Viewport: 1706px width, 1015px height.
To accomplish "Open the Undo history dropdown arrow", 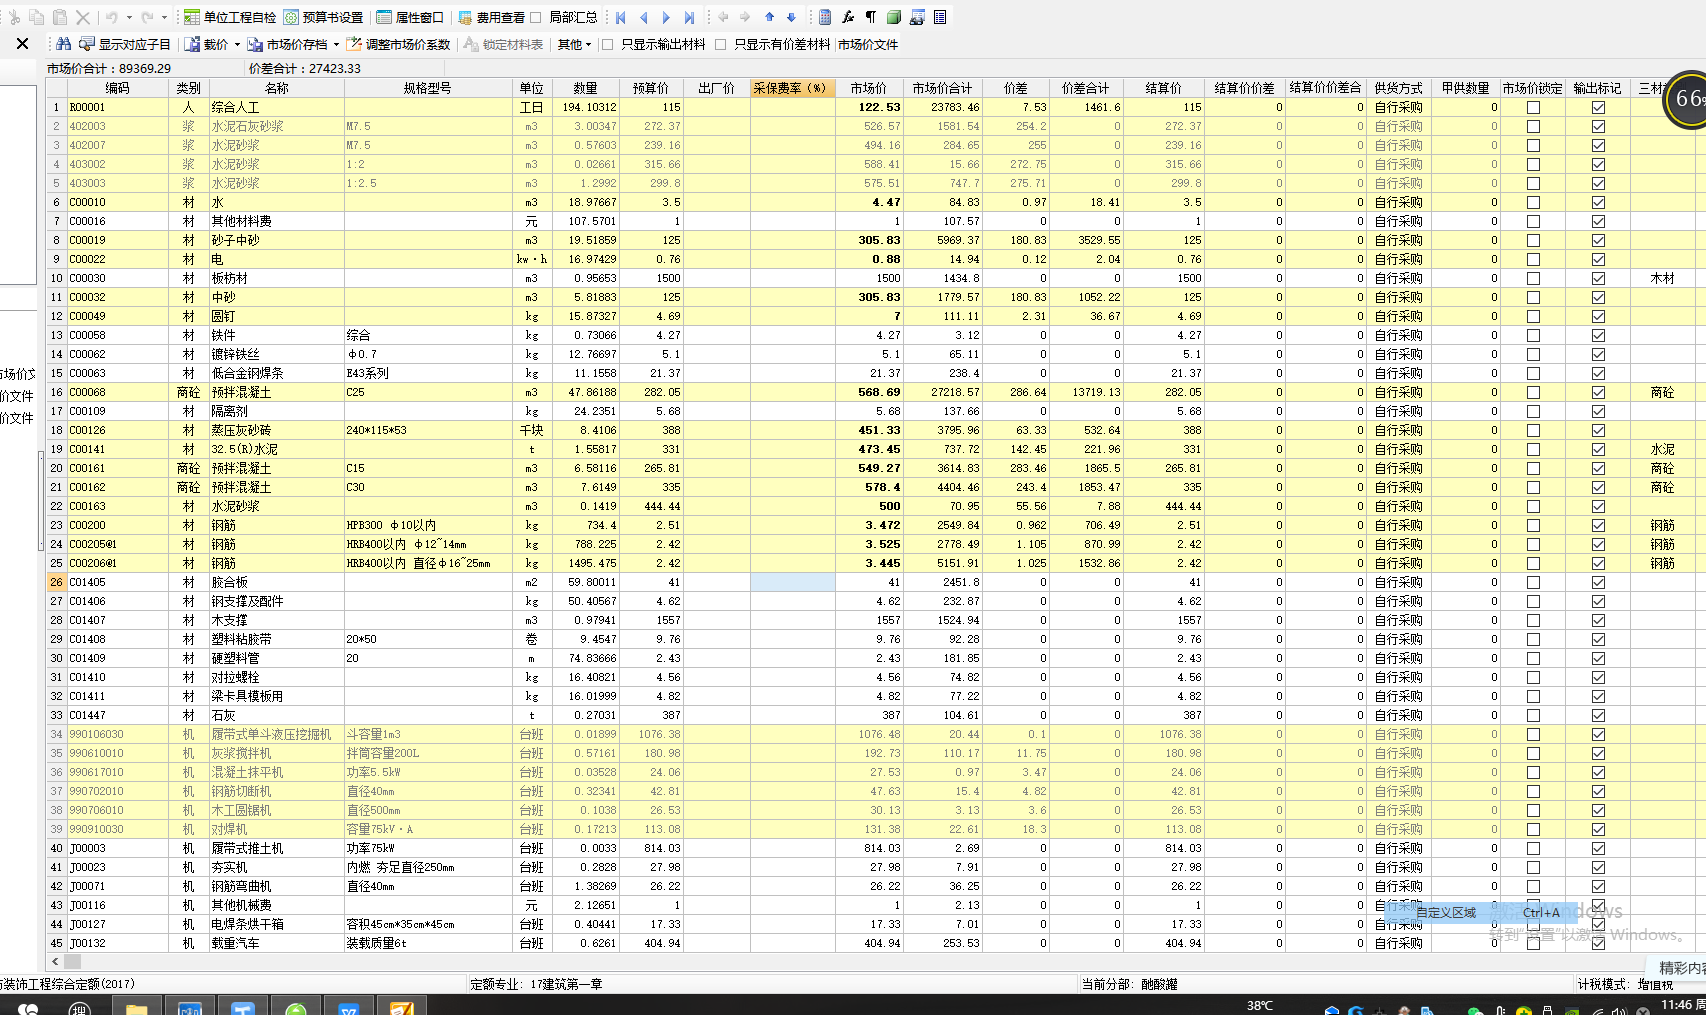I will 129,17.
